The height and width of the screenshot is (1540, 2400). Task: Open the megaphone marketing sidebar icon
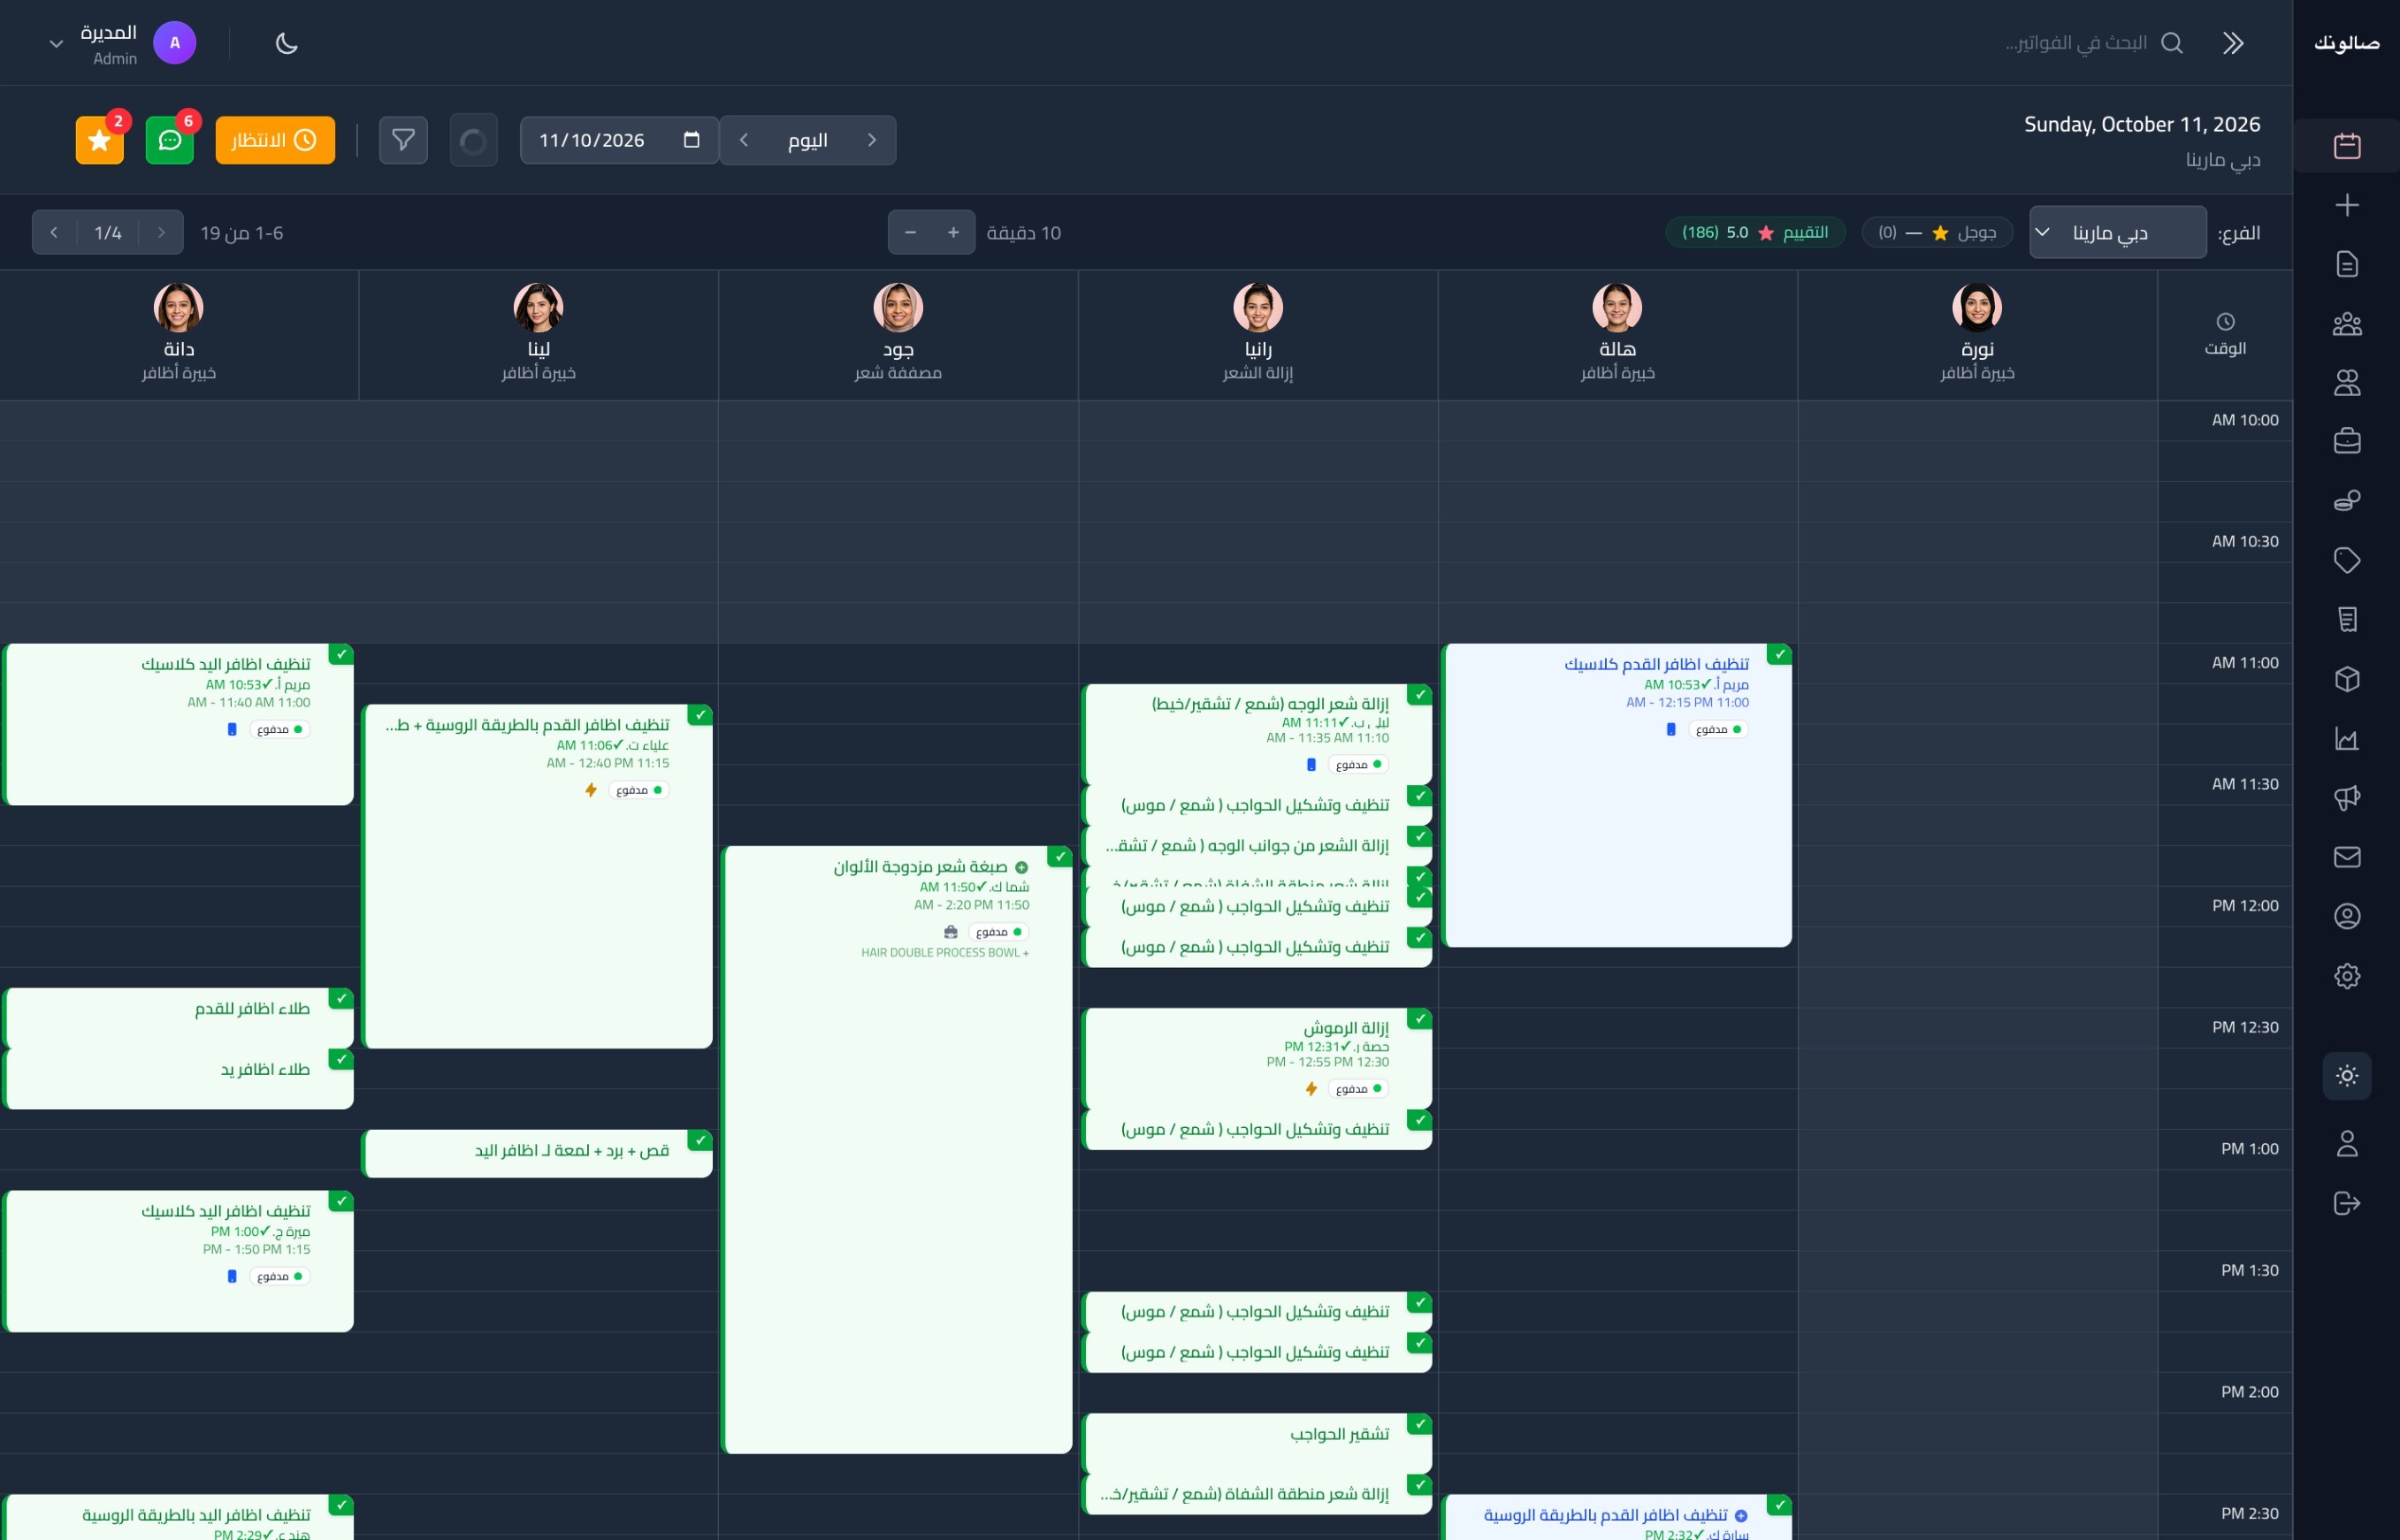pyautogui.click(x=2346, y=797)
